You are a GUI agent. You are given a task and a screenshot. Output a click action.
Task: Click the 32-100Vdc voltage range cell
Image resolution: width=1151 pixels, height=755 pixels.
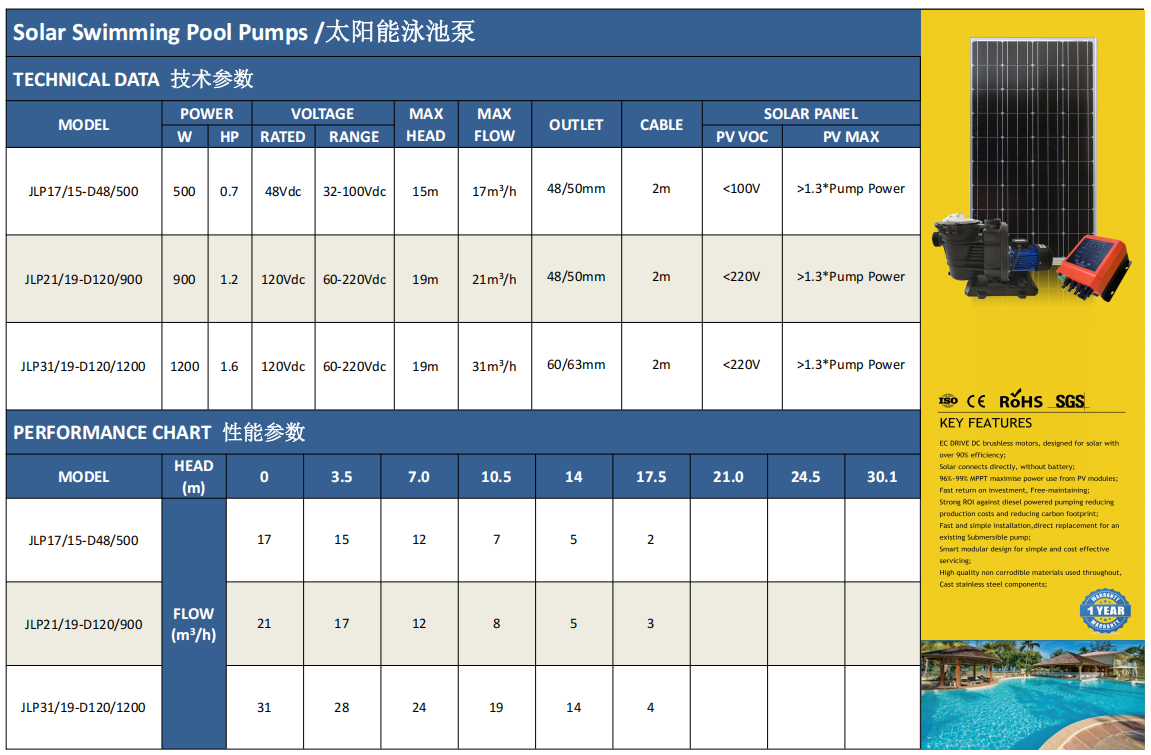(x=354, y=191)
